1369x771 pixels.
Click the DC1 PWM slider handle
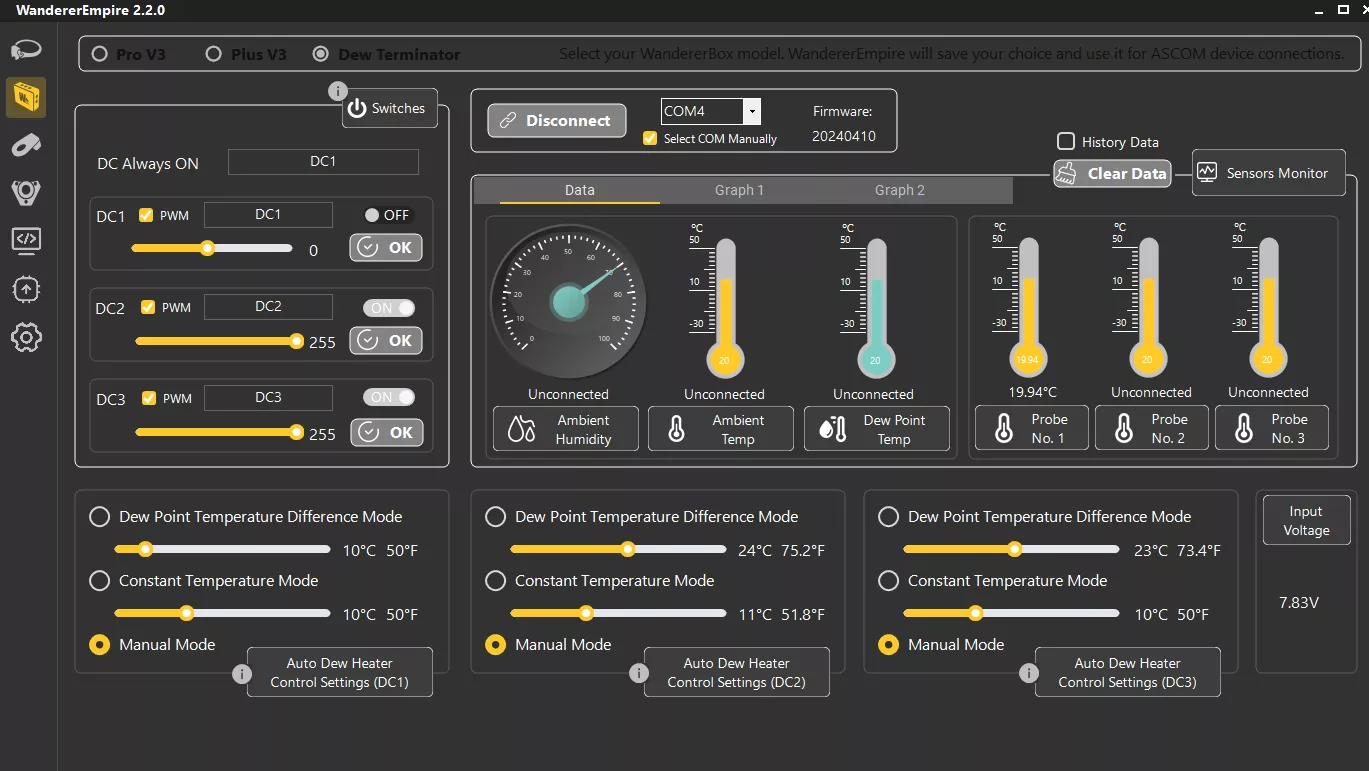(x=207, y=248)
